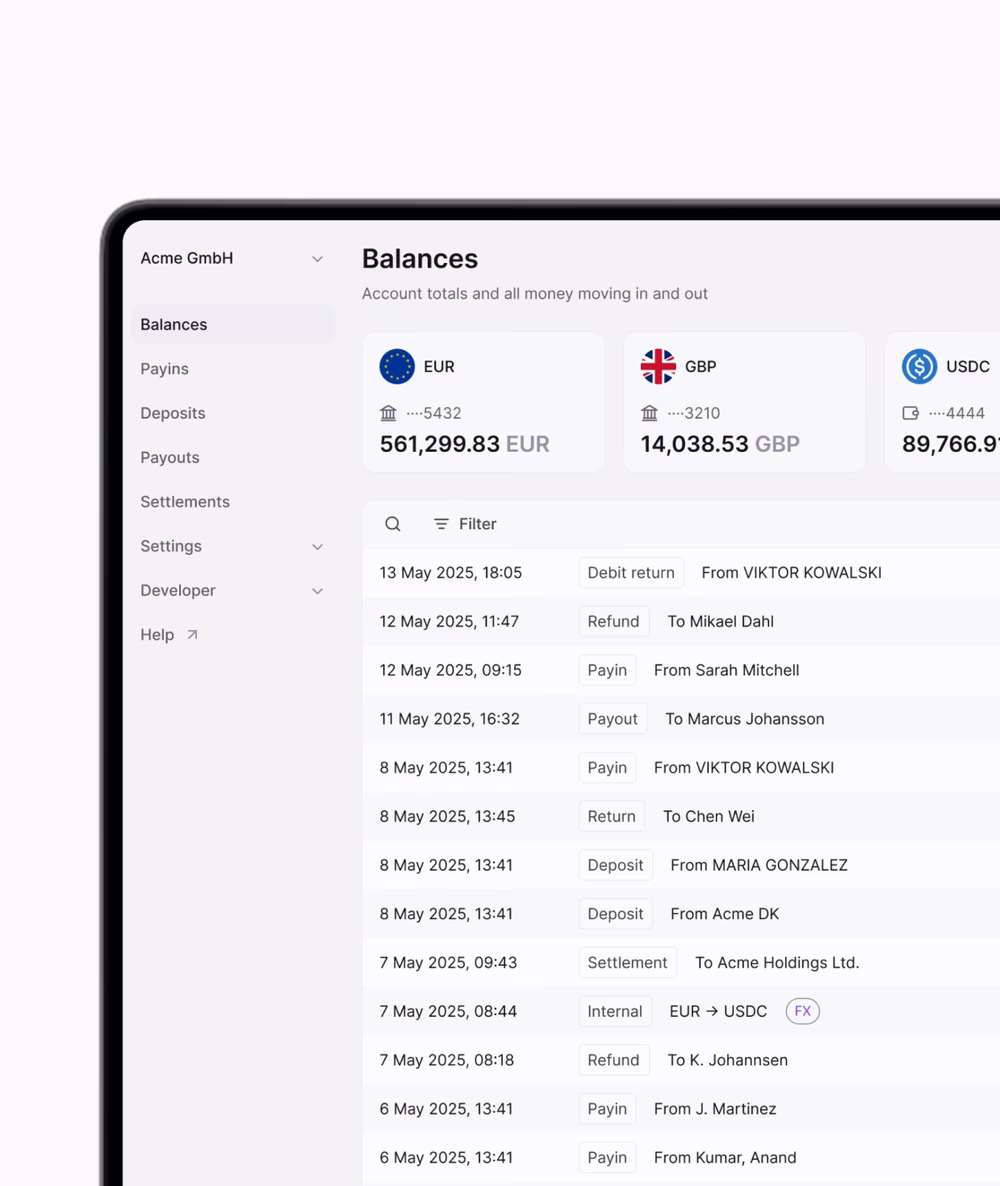
Task: Click the search magnifier icon
Action: 393,524
